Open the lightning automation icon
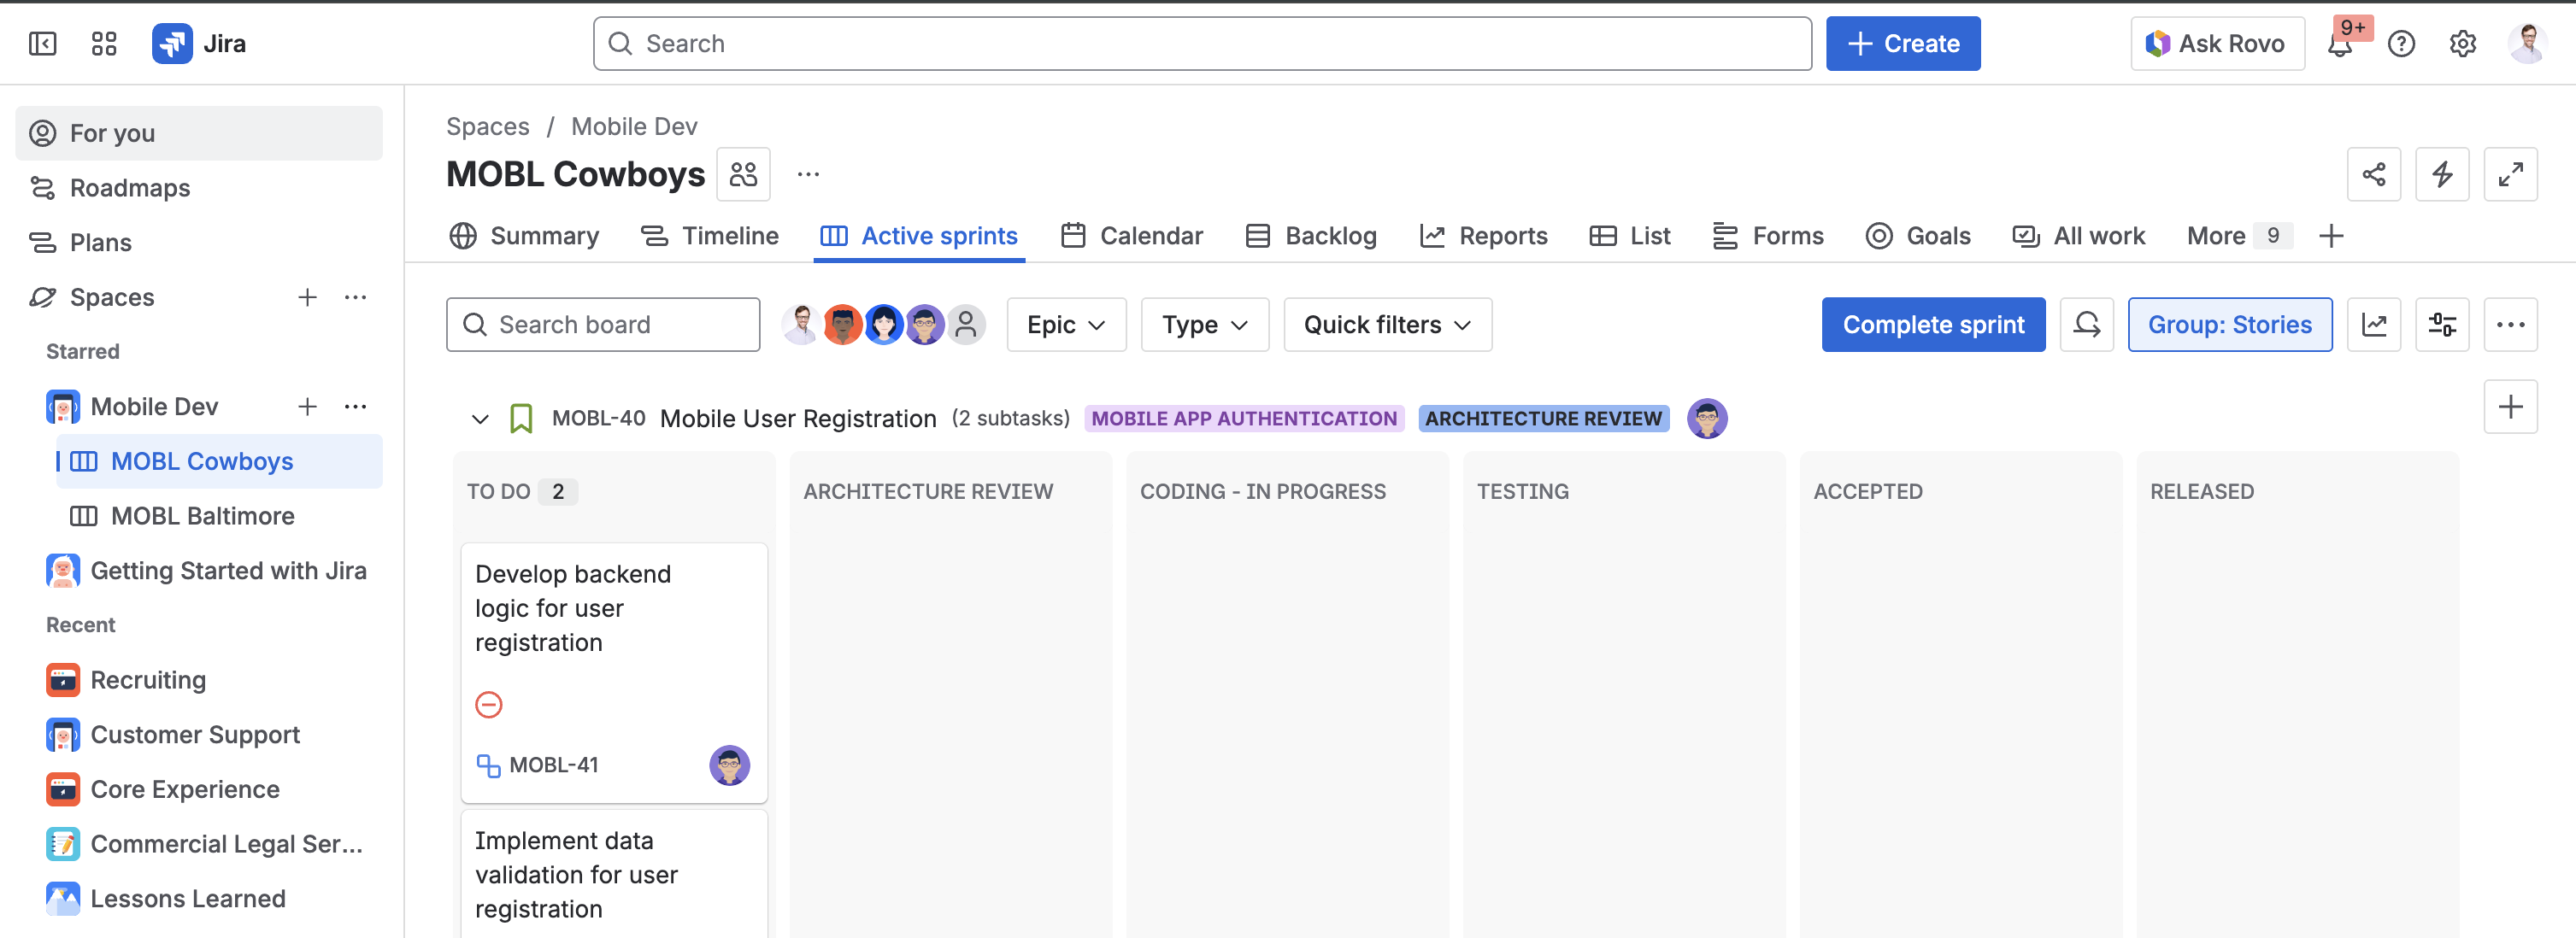 point(2443,173)
